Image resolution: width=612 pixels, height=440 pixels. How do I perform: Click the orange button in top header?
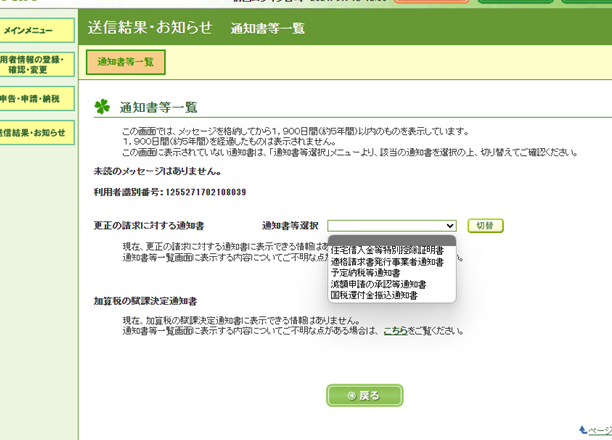tap(430, 3)
